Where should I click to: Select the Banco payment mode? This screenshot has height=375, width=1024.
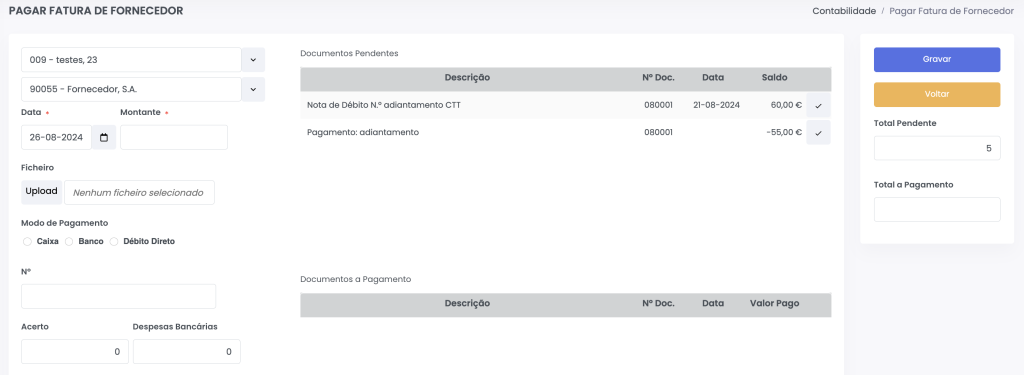pyautogui.click(x=69, y=242)
